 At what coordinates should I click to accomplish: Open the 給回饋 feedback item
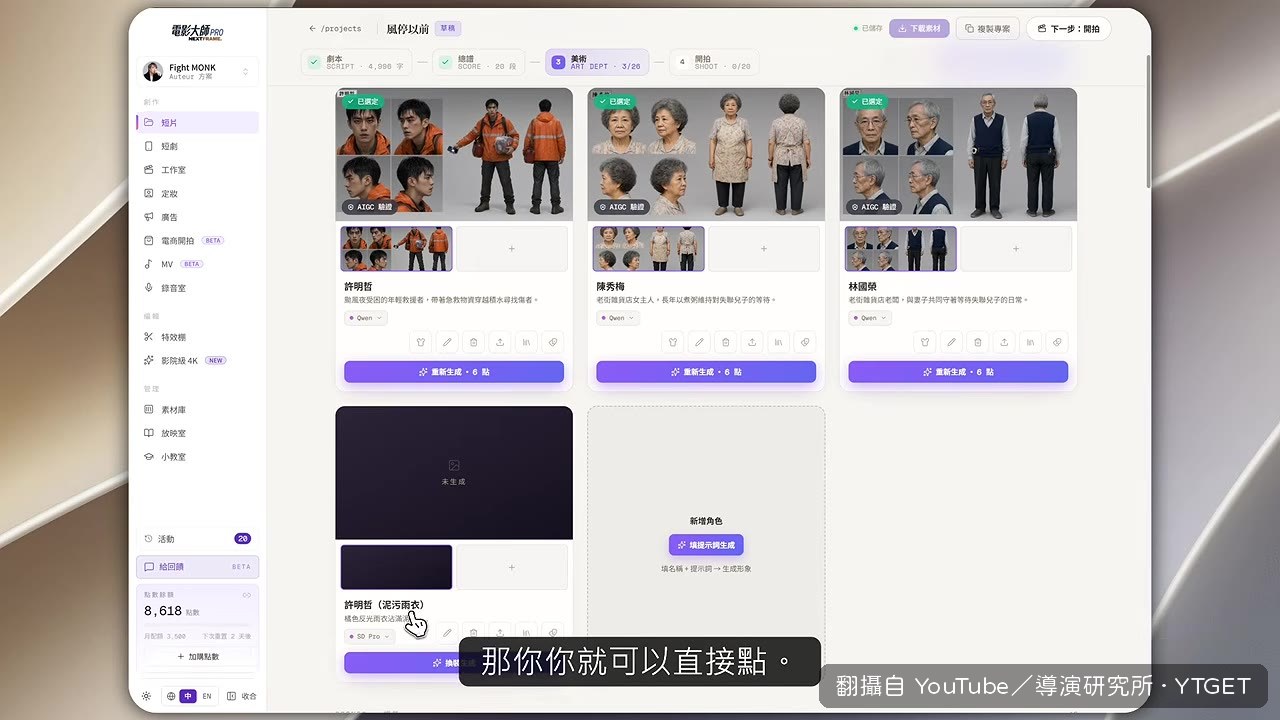tap(197, 567)
